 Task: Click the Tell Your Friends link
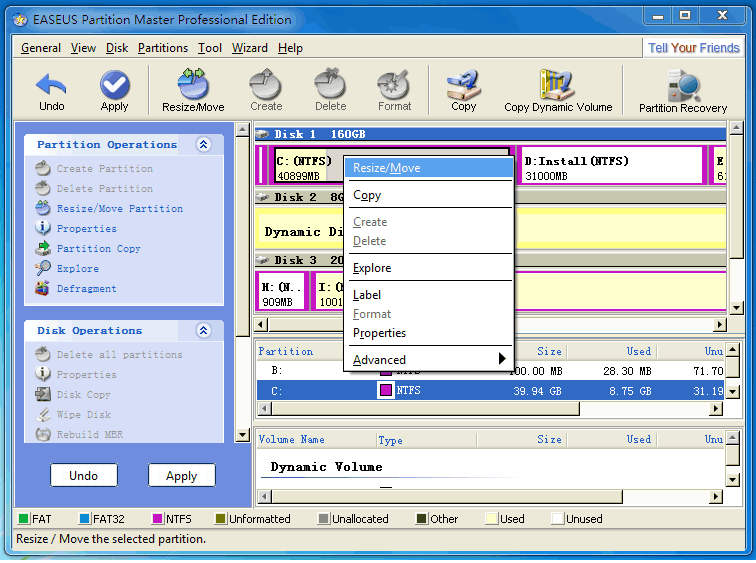pyautogui.click(x=693, y=48)
